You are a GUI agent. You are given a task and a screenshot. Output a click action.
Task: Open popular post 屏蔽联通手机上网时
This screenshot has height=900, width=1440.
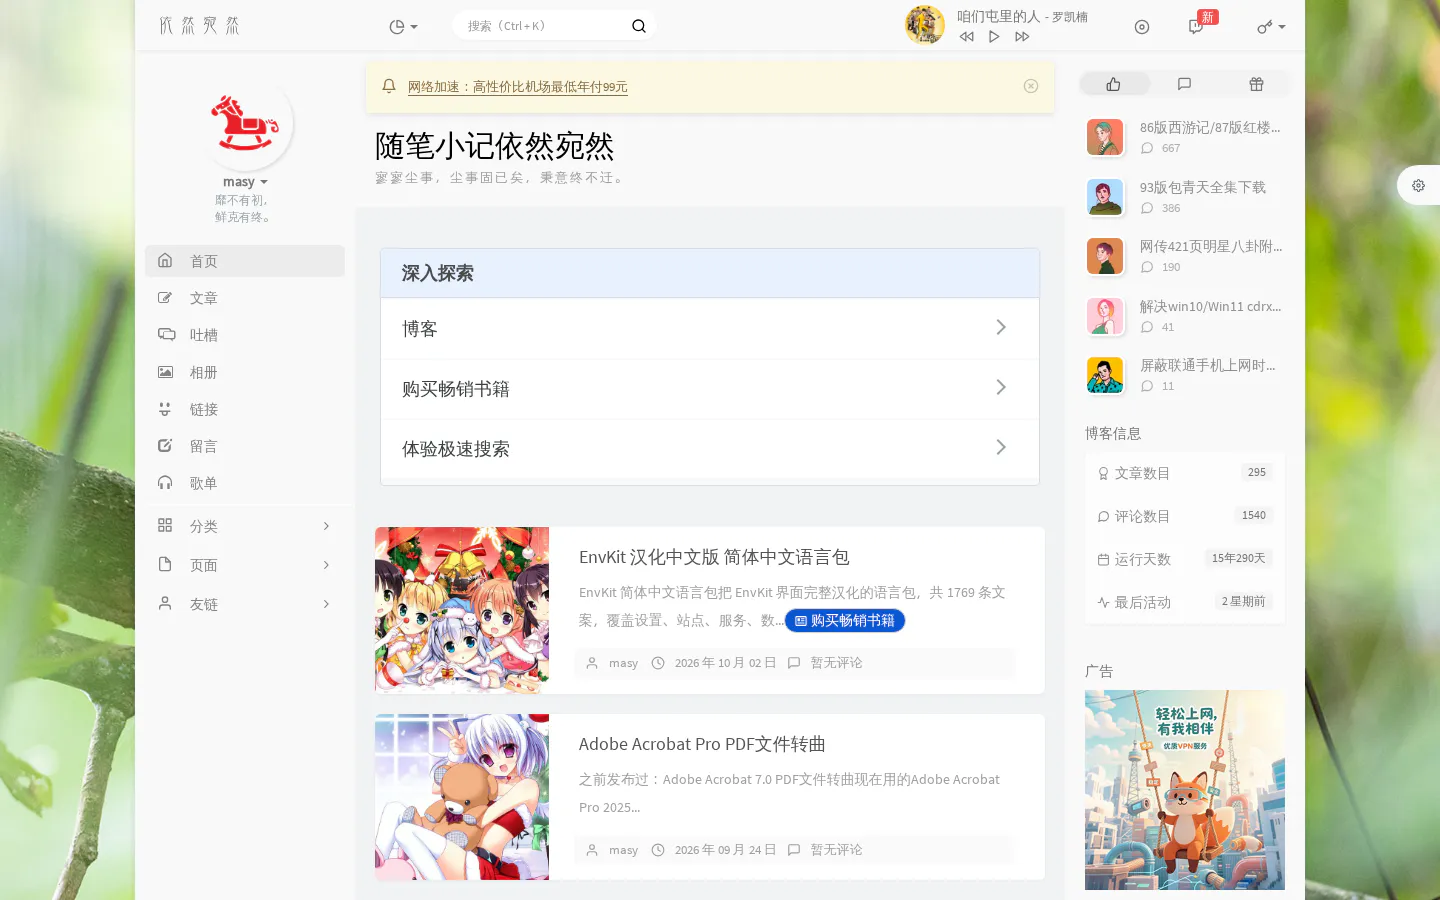tap(1208, 365)
